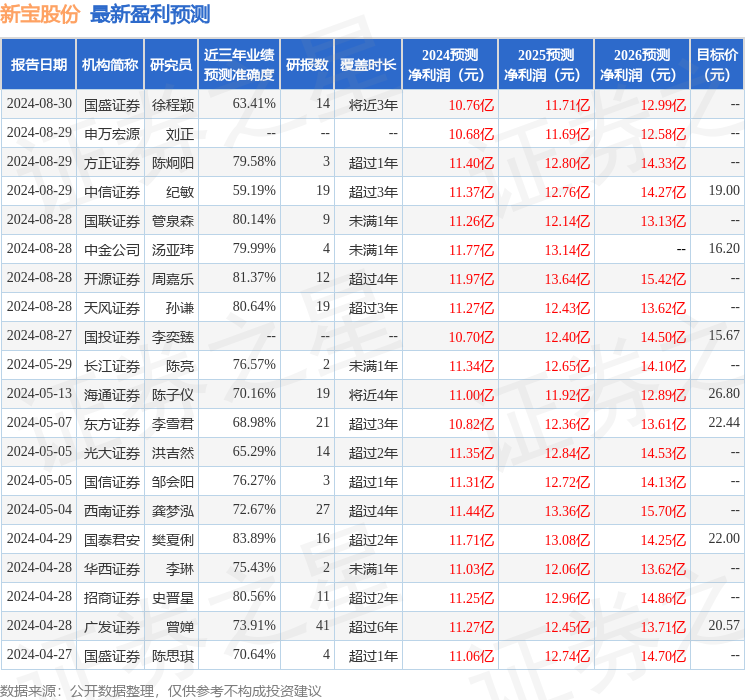Click the 研报数 column header
745x700 pixels.
pos(307,65)
